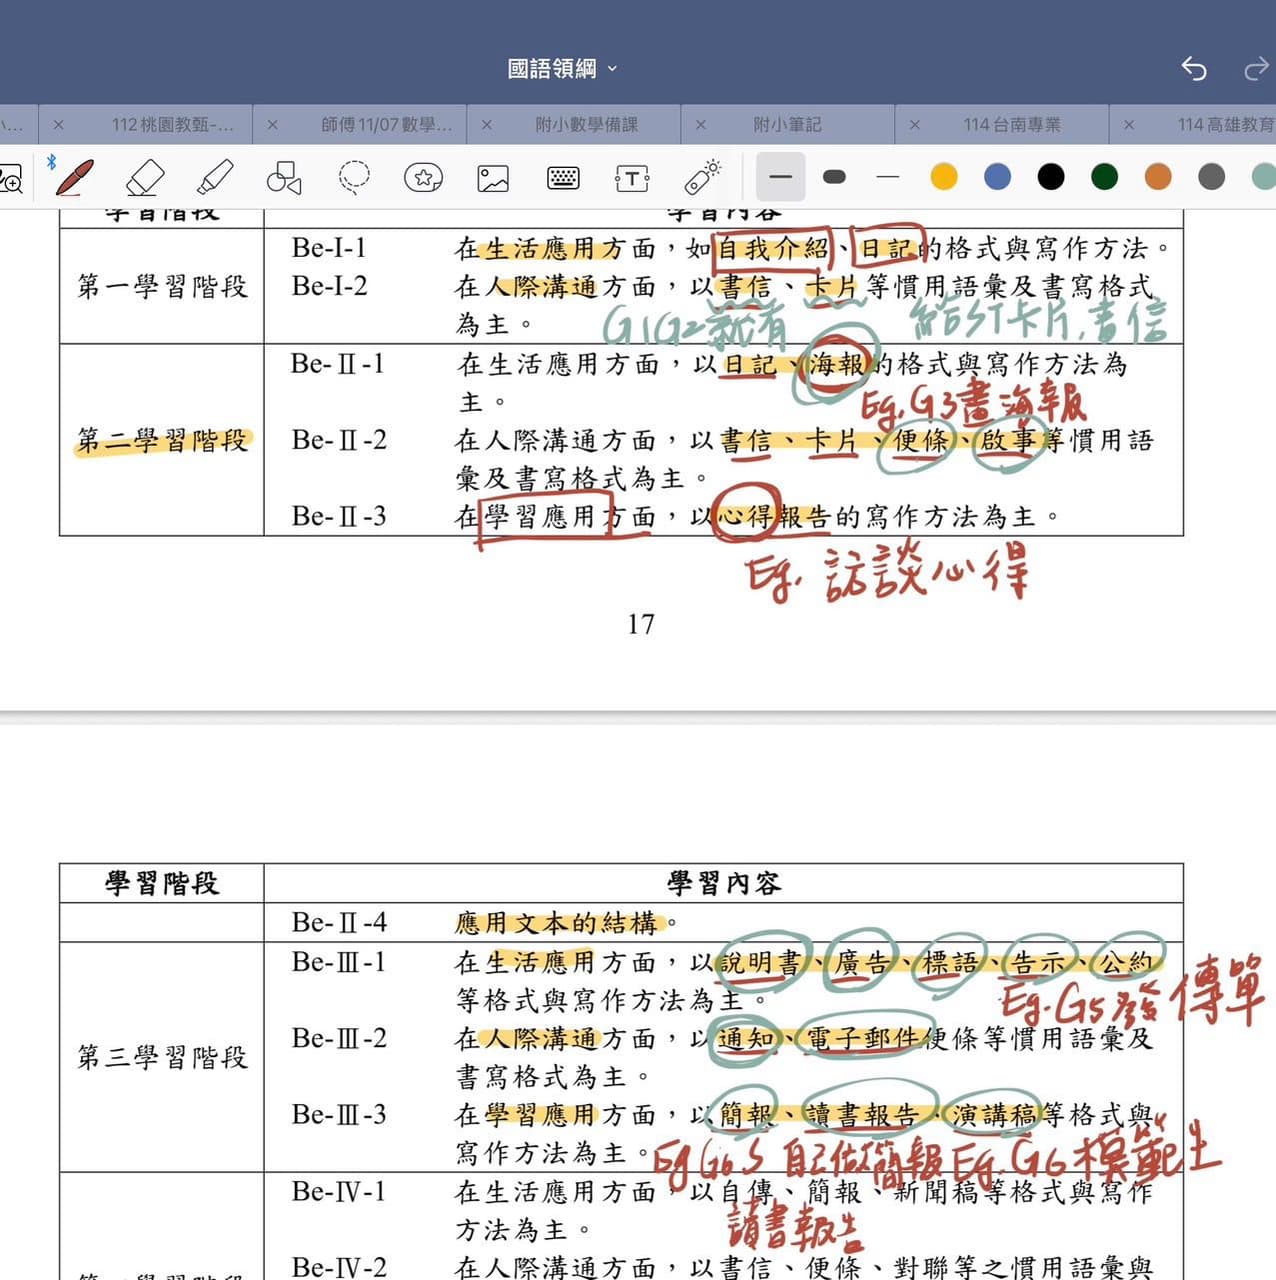This screenshot has height=1280, width=1276.
Task: Expand the 國語領綱 title dropdown
Action: (x=563, y=68)
